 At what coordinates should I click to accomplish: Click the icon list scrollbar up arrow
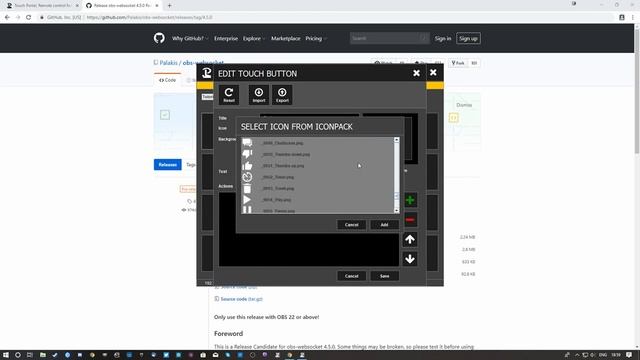click(396, 140)
